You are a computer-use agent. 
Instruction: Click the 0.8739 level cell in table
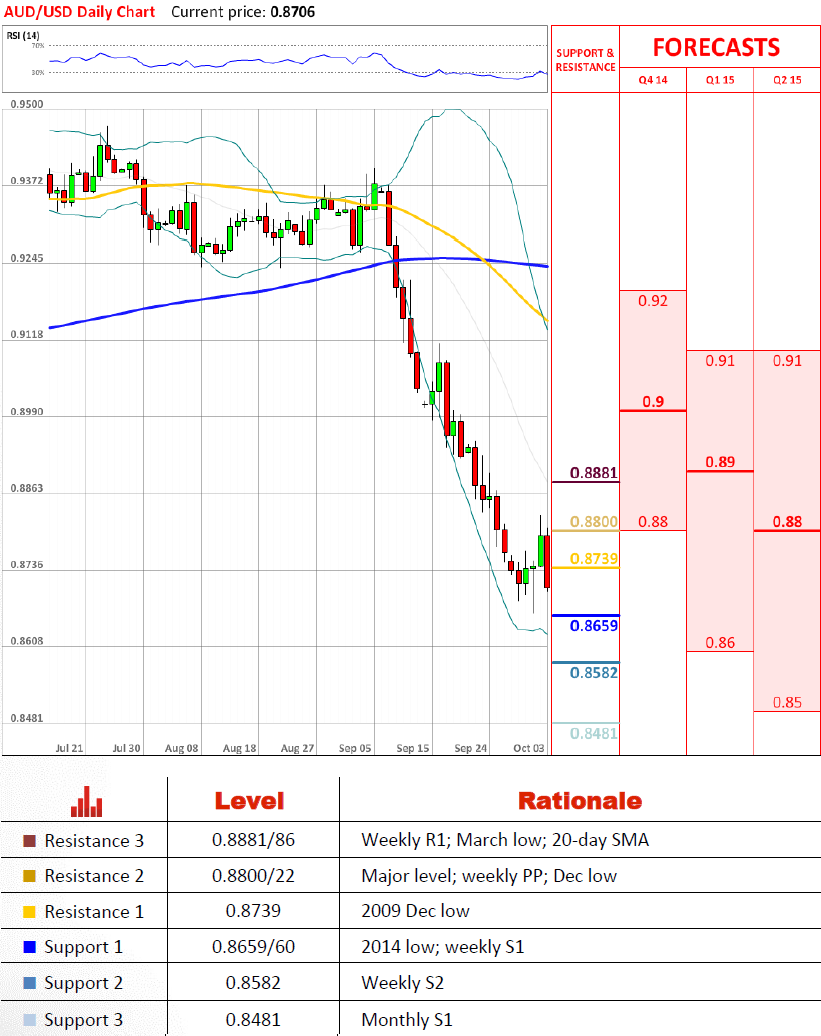pos(253,911)
